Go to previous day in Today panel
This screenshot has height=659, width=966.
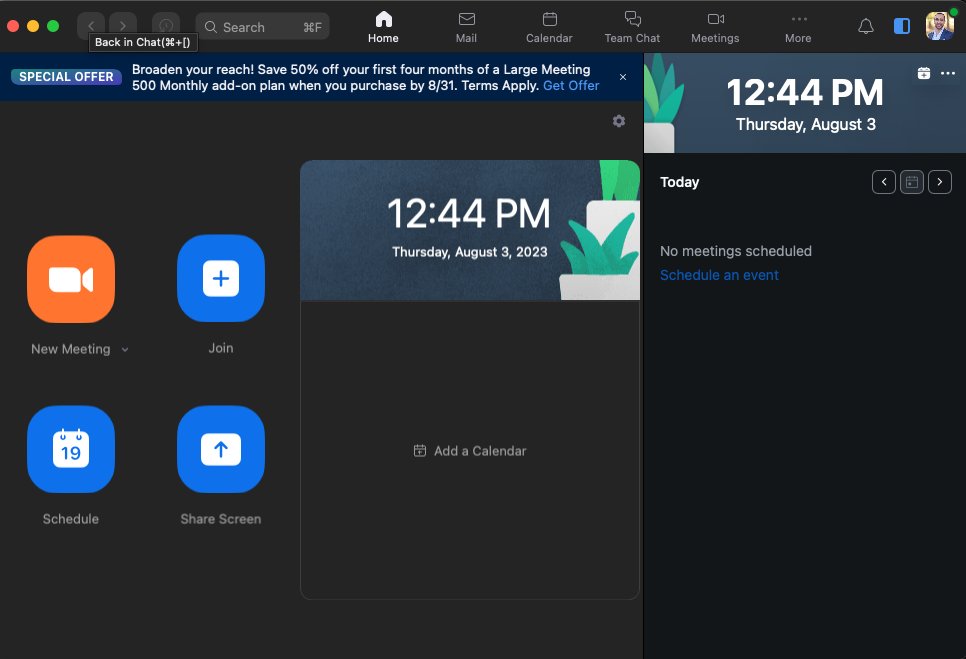883,182
